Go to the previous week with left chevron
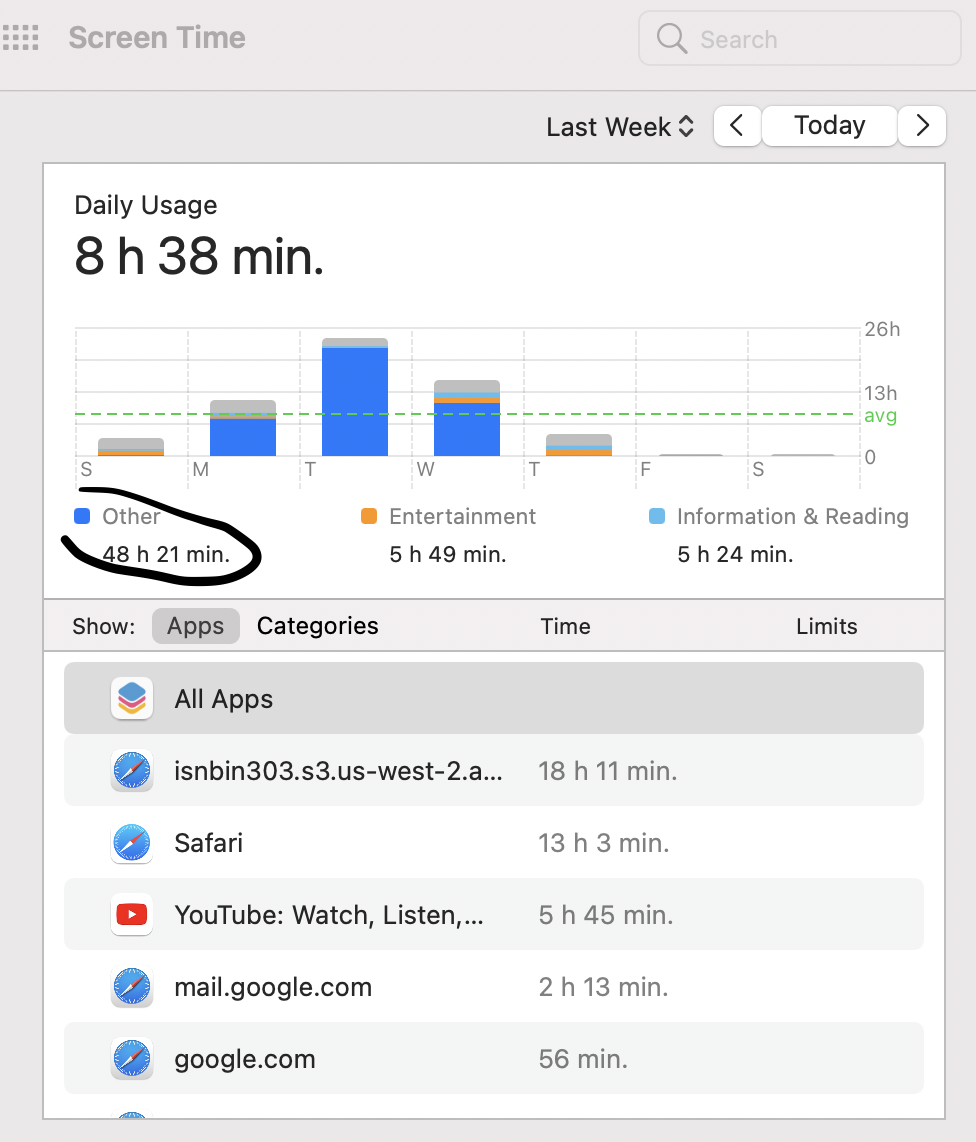The image size is (976, 1142). click(737, 126)
